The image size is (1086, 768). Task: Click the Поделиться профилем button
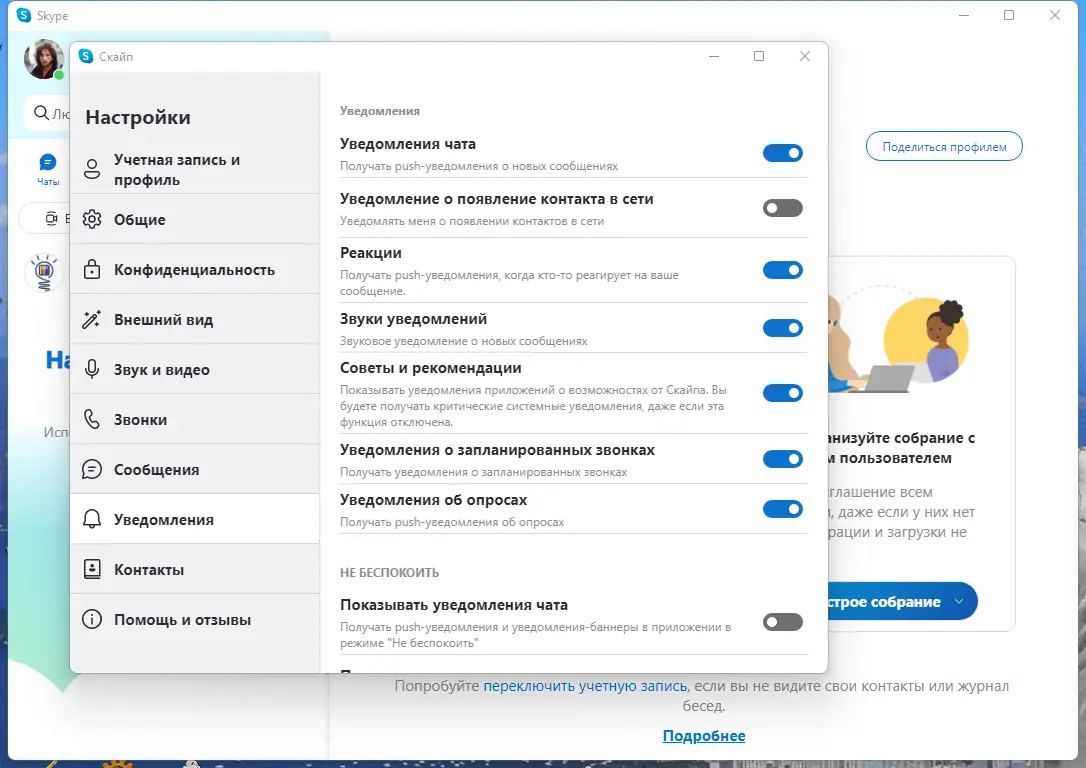(x=943, y=145)
